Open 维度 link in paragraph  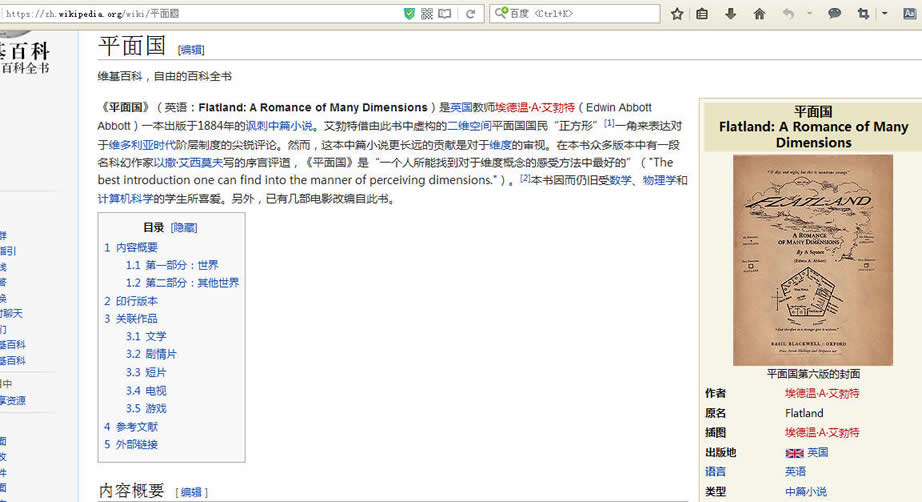pos(500,145)
